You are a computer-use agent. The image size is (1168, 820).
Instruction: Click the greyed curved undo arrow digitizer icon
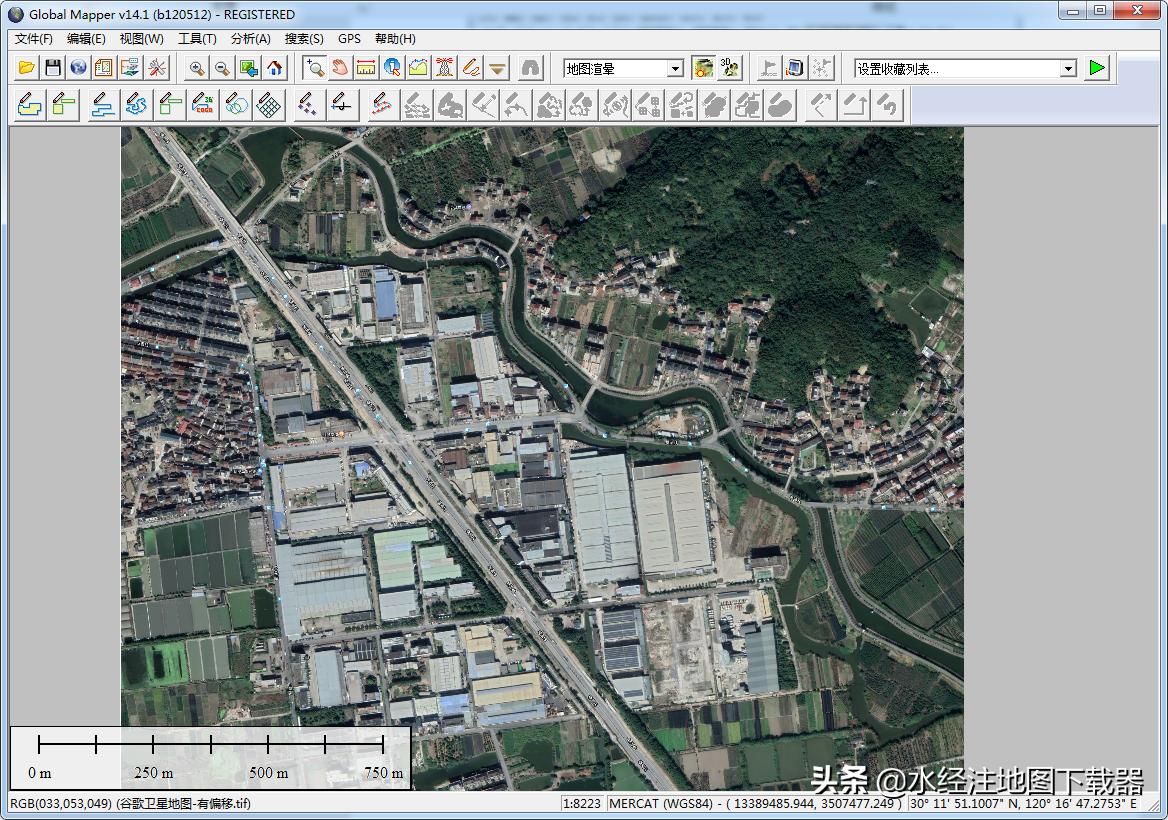coord(888,105)
